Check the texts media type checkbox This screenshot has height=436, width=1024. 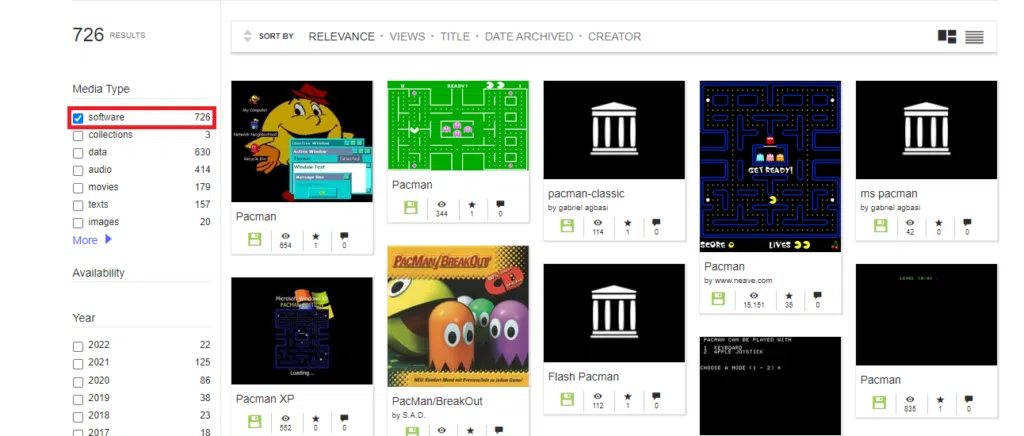tap(78, 206)
